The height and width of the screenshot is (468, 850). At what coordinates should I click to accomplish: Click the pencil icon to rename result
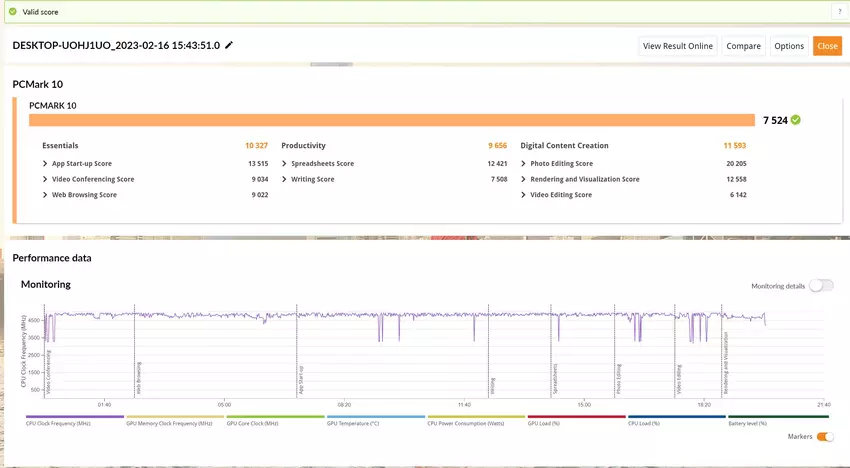tap(229, 45)
